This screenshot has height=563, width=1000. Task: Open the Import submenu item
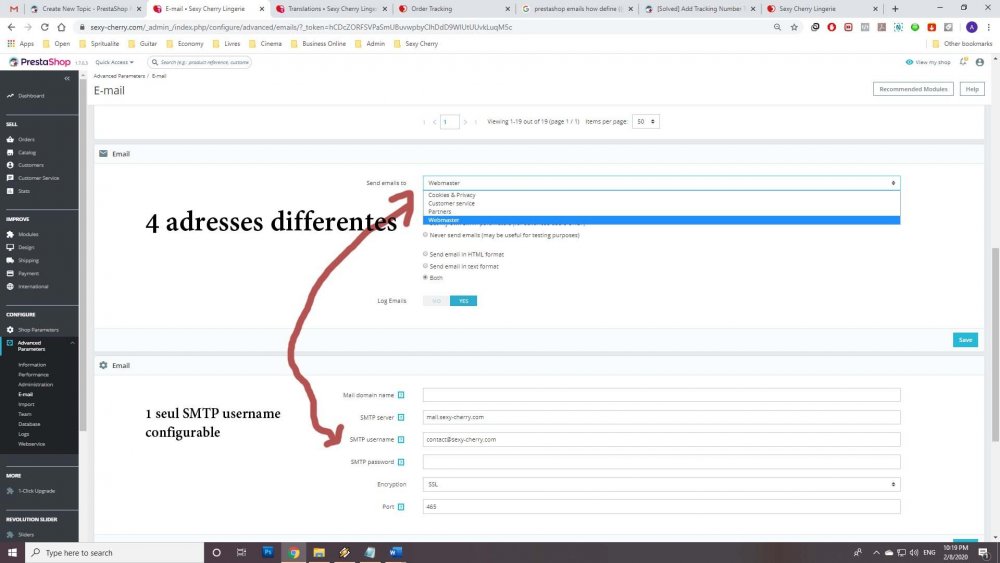click(x=26, y=404)
